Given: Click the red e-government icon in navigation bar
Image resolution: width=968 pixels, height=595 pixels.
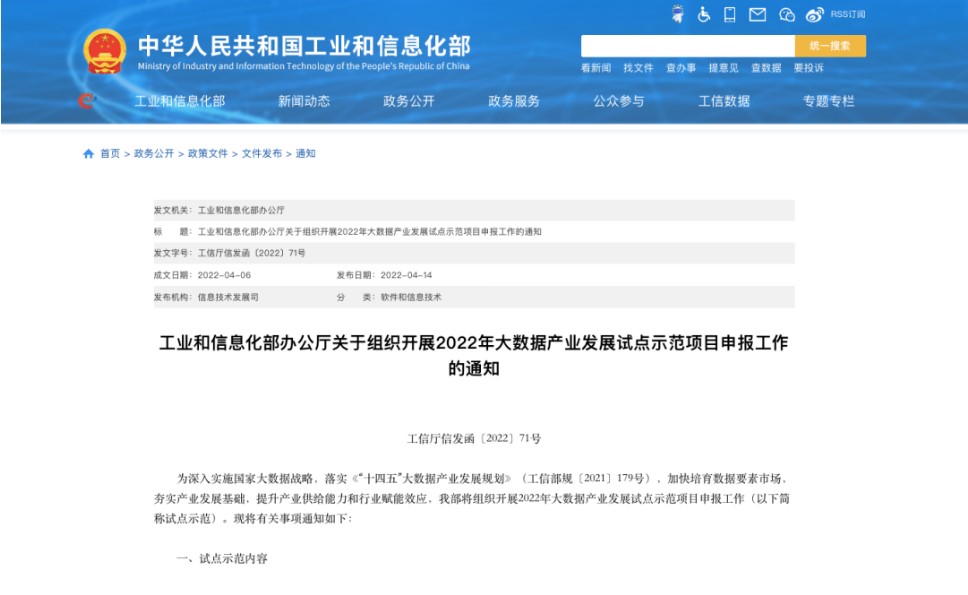Looking at the screenshot, I should [x=87, y=100].
